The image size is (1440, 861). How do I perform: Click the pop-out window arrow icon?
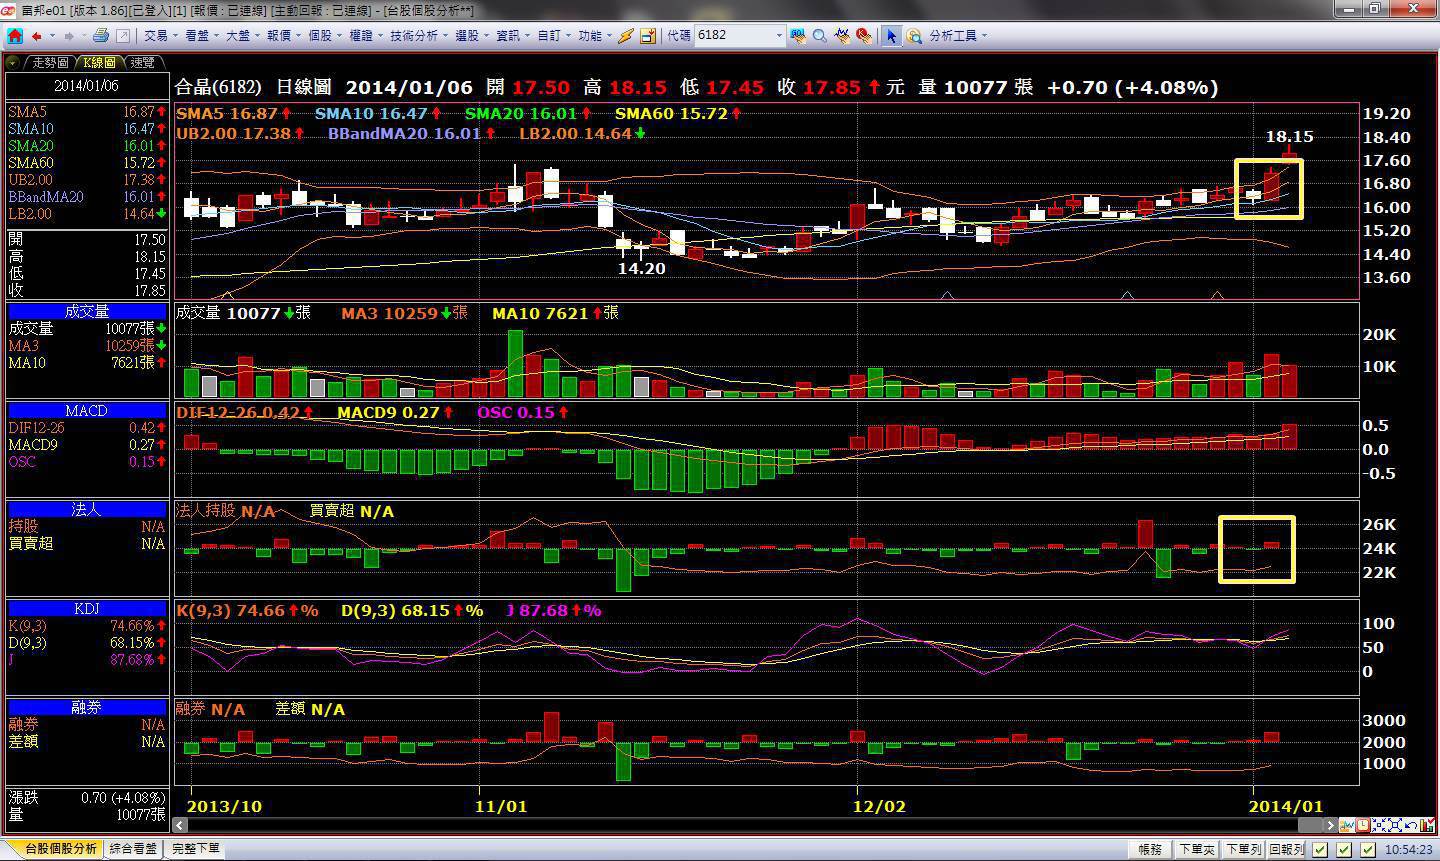tap(123, 36)
